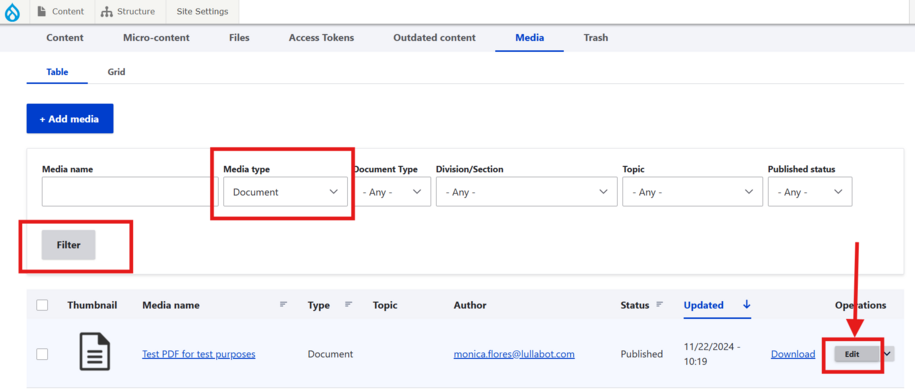
Task: Click the Type column sort icon
Action: click(x=349, y=304)
